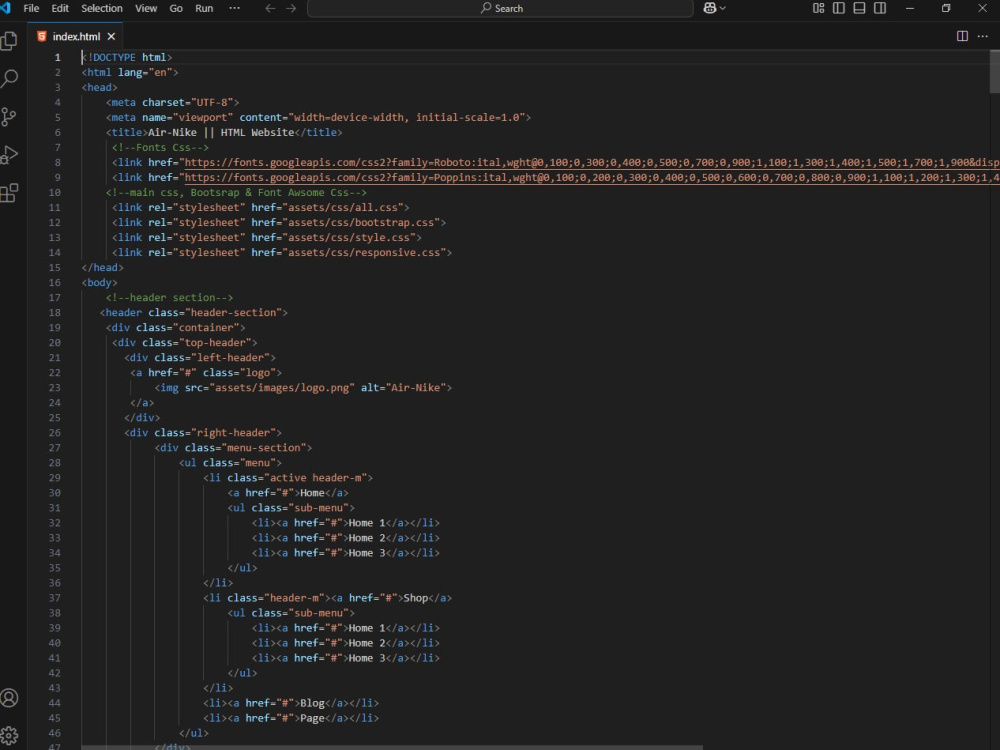
Task: Click the "active header-m" class value
Action: 315,478
